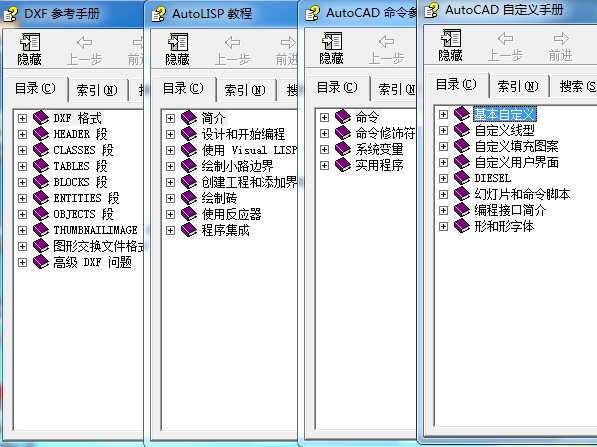Open 索引 tab in AutoCAD customization manual

tap(518, 86)
